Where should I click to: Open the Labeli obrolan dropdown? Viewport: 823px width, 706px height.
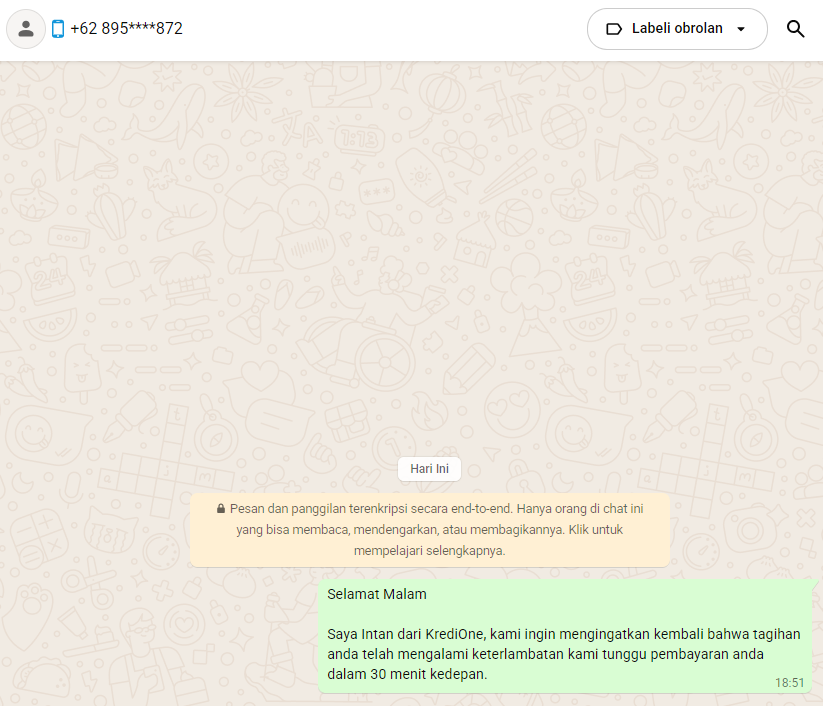click(x=677, y=29)
